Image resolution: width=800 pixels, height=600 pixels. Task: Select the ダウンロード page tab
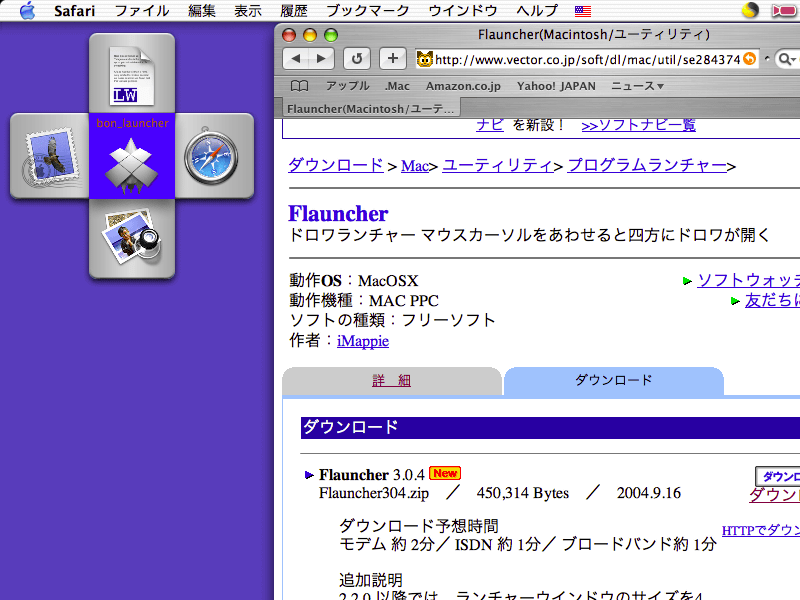tap(613, 380)
